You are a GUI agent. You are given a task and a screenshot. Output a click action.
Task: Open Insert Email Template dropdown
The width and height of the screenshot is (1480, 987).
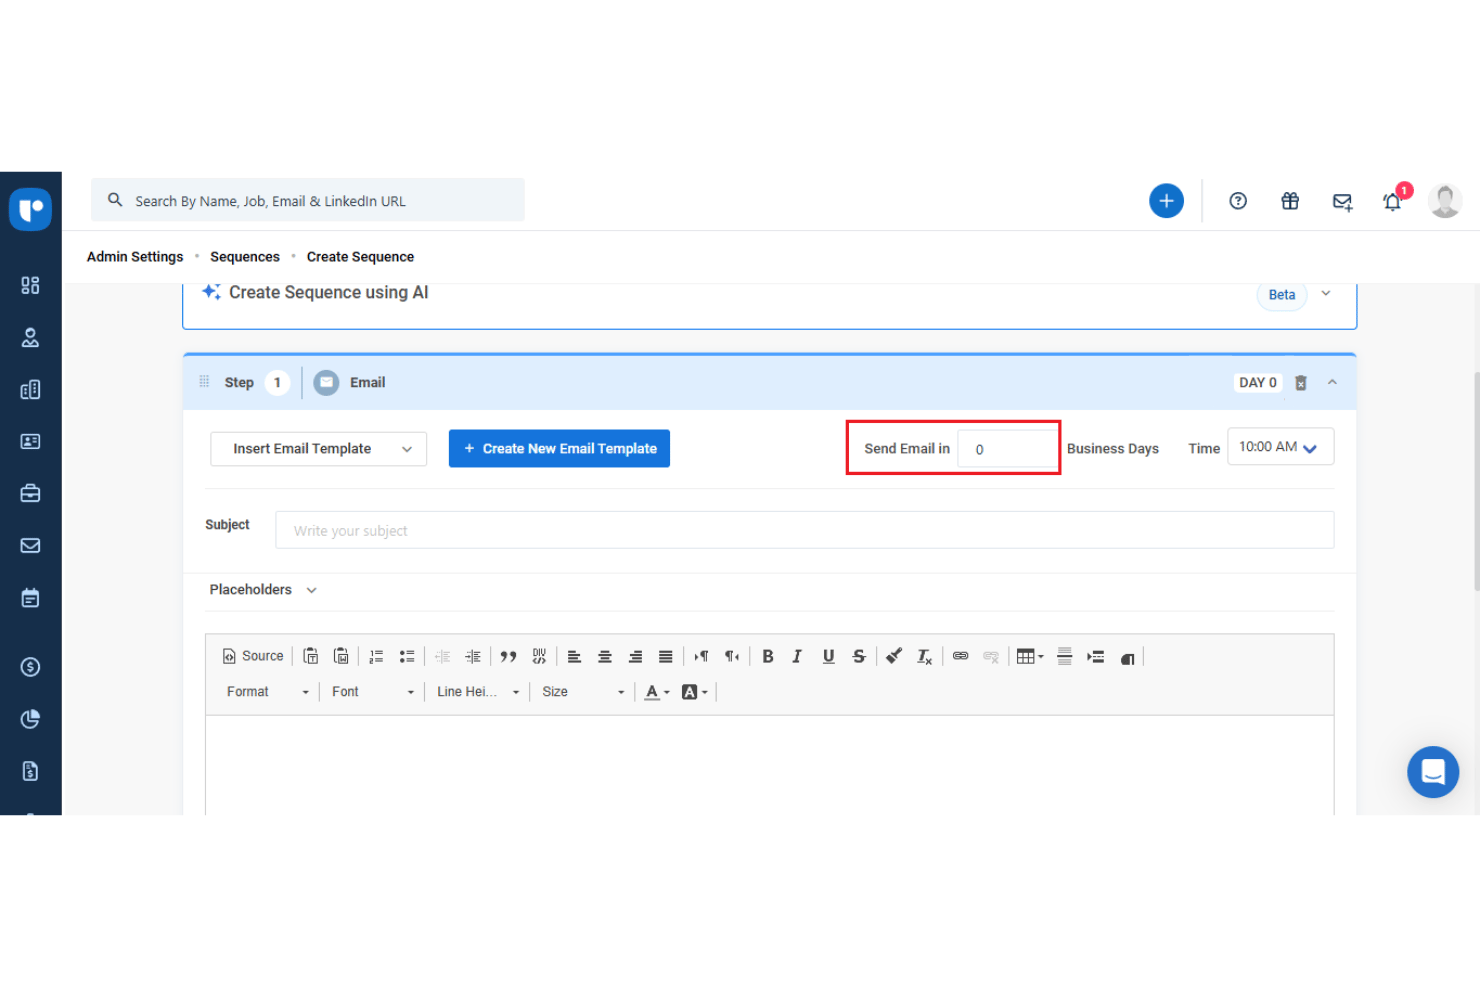click(x=318, y=449)
